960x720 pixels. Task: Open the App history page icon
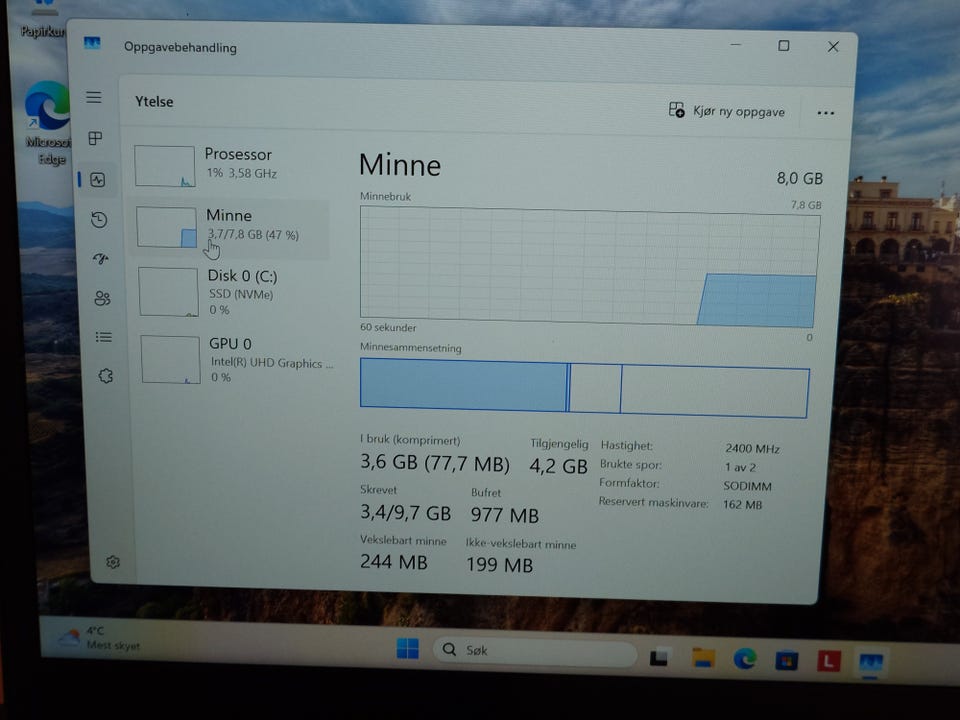(x=99, y=219)
